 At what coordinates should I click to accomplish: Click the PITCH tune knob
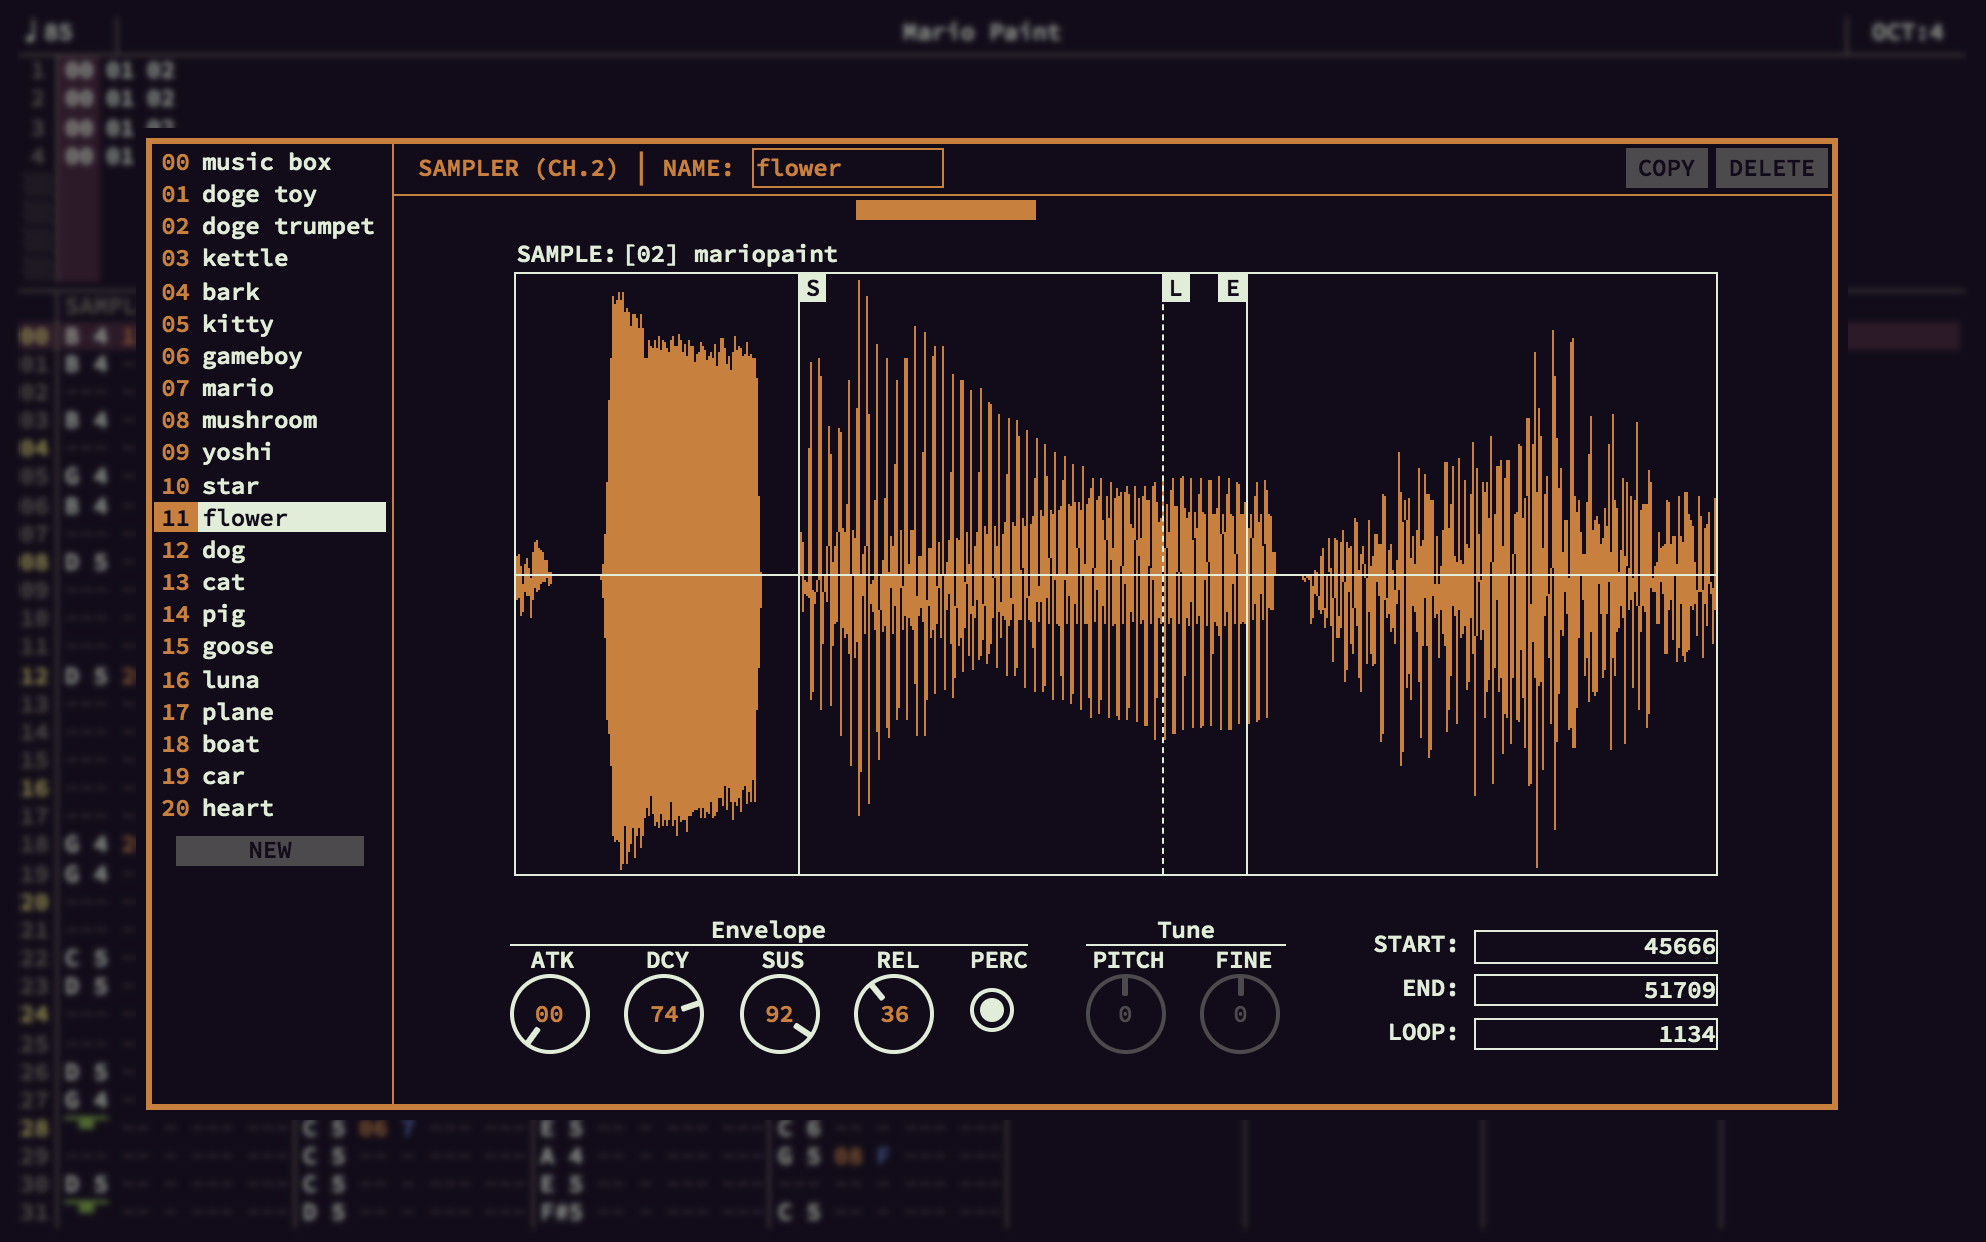point(1126,1014)
